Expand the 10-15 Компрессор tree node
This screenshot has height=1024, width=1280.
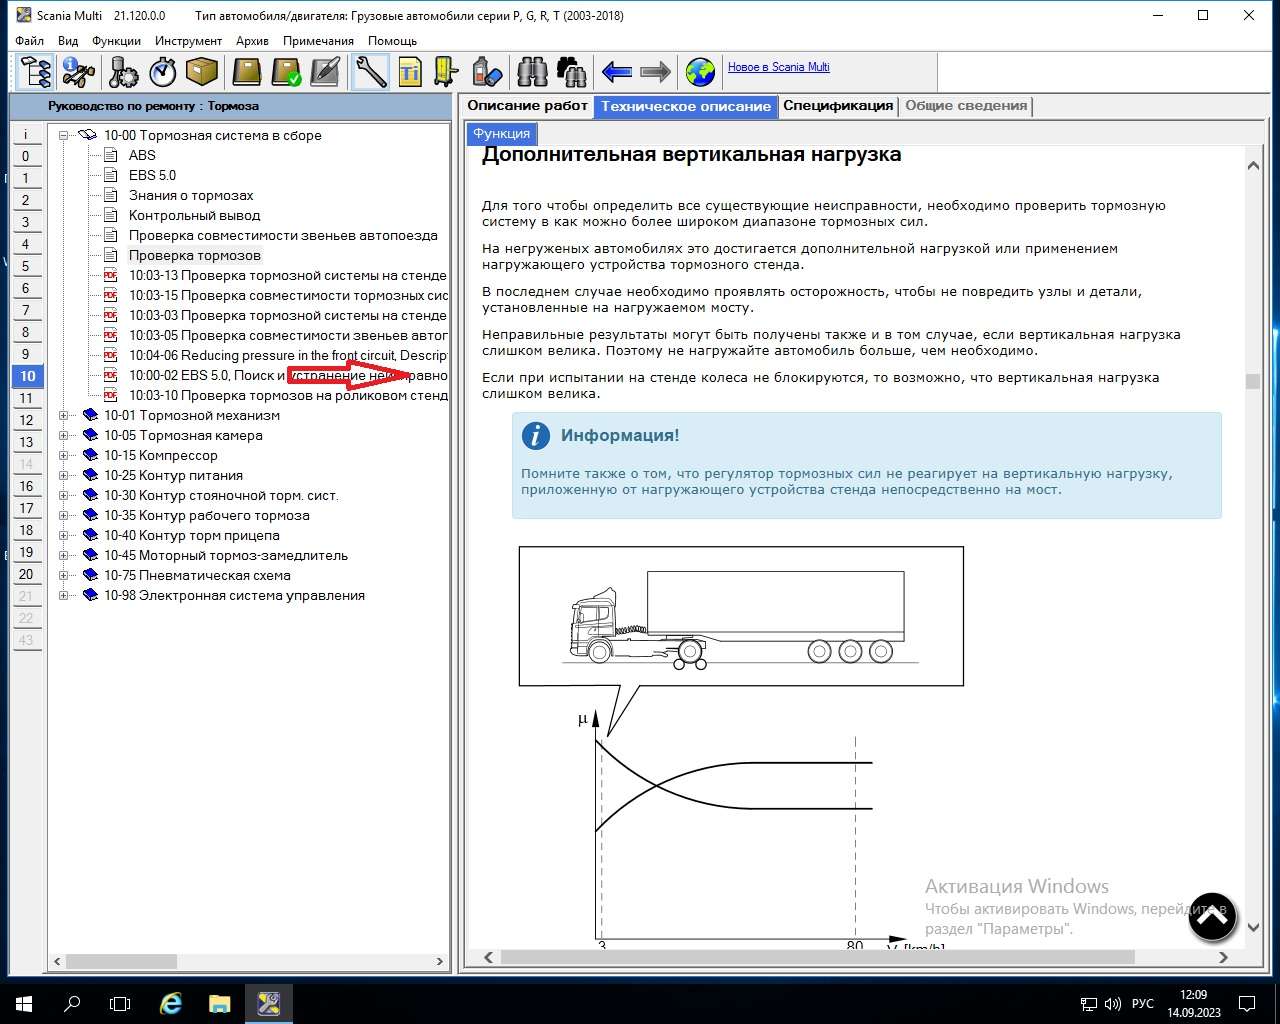click(64, 455)
